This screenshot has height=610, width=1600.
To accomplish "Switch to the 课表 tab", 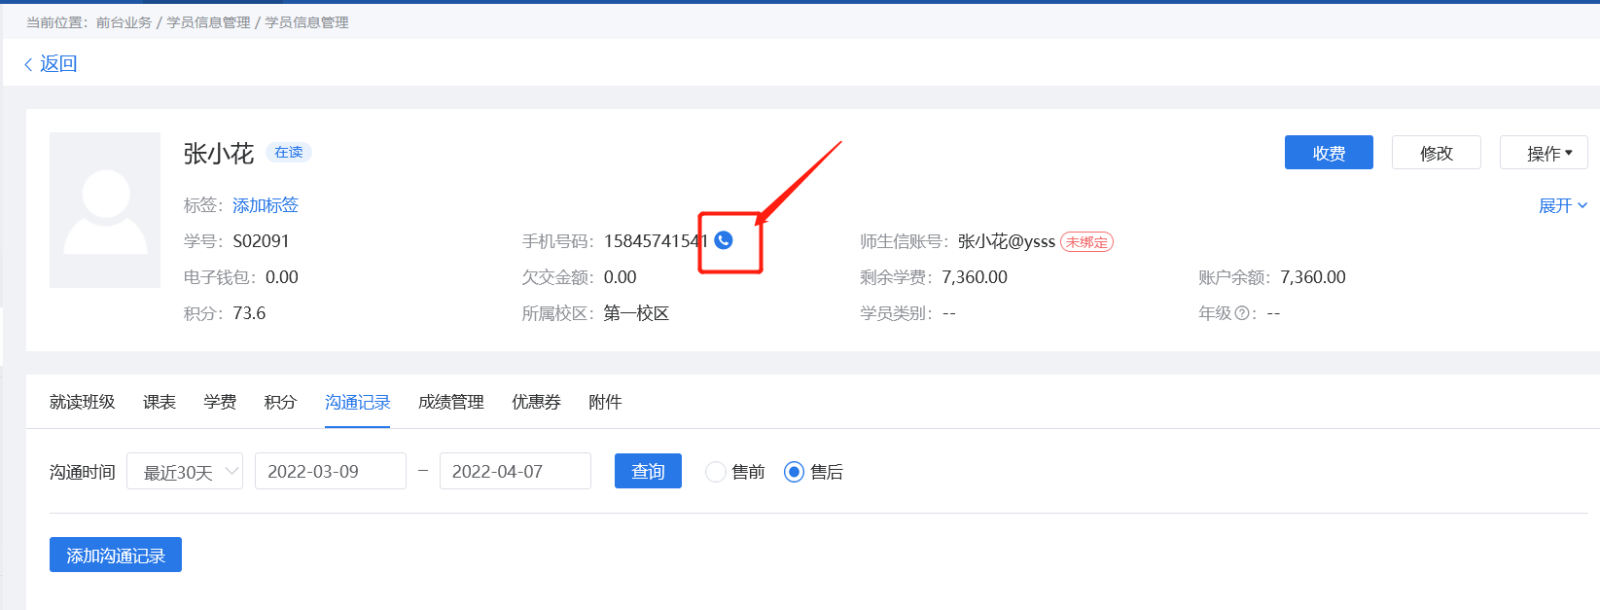I will [x=159, y=402].
